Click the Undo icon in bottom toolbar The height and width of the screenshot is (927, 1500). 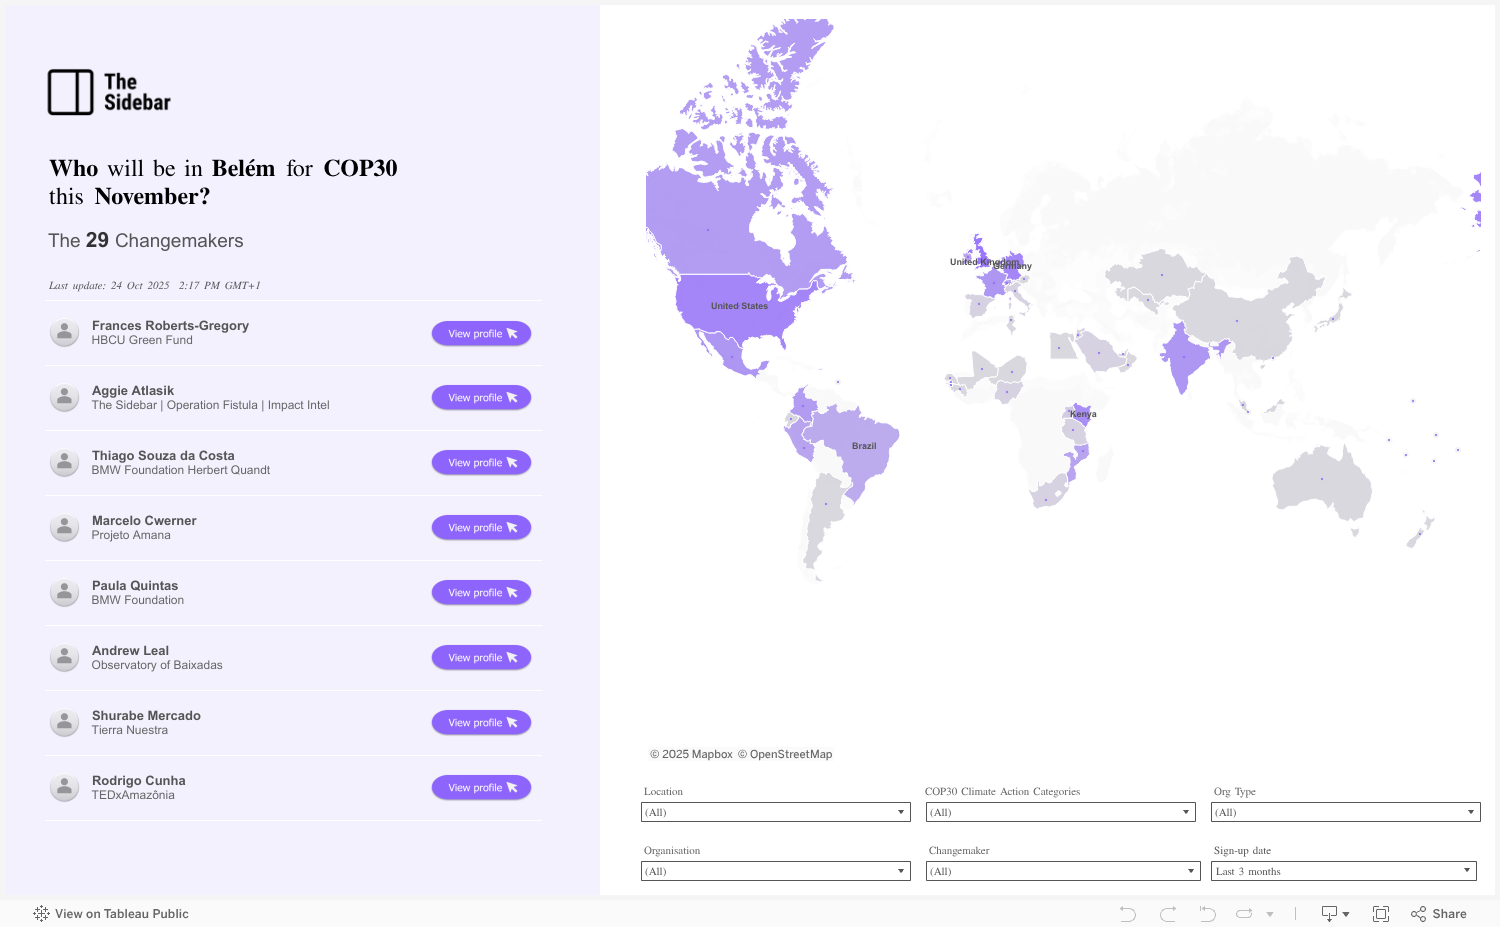click(x=1127, y=914)
